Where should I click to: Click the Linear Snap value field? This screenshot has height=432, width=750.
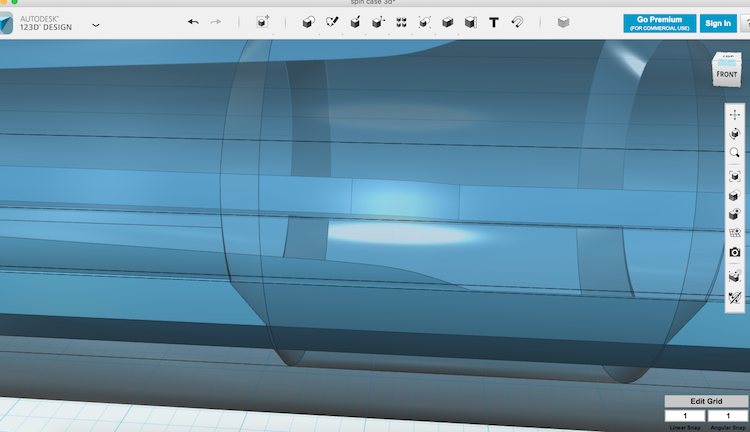685,416
